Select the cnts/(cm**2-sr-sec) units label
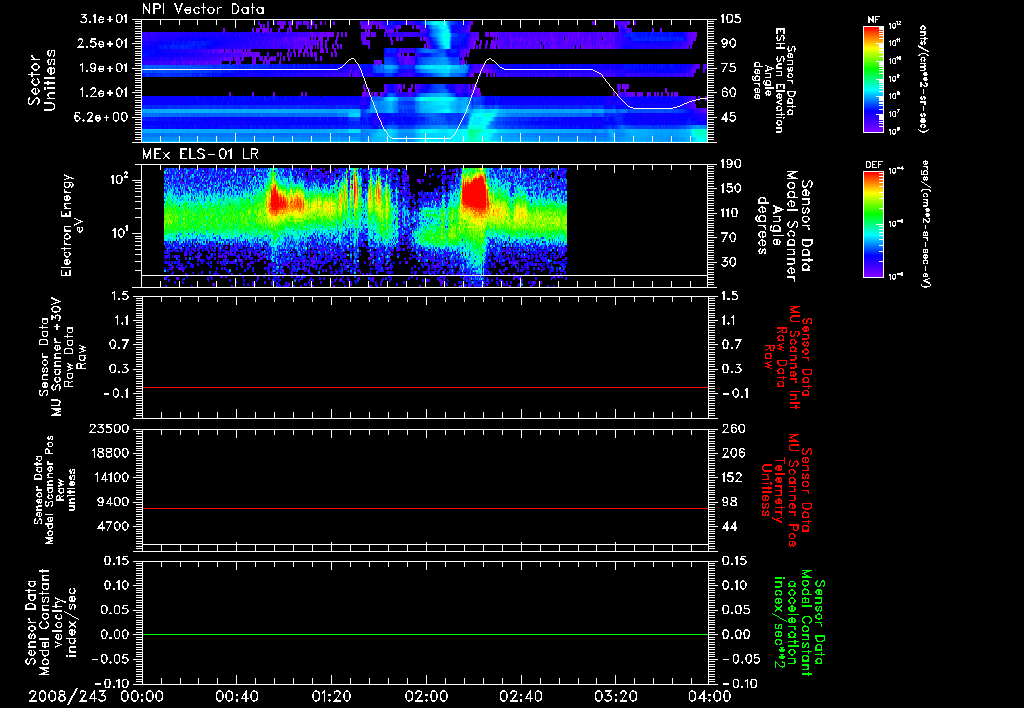Screen dimensions: 1024x708 point(923,79)
